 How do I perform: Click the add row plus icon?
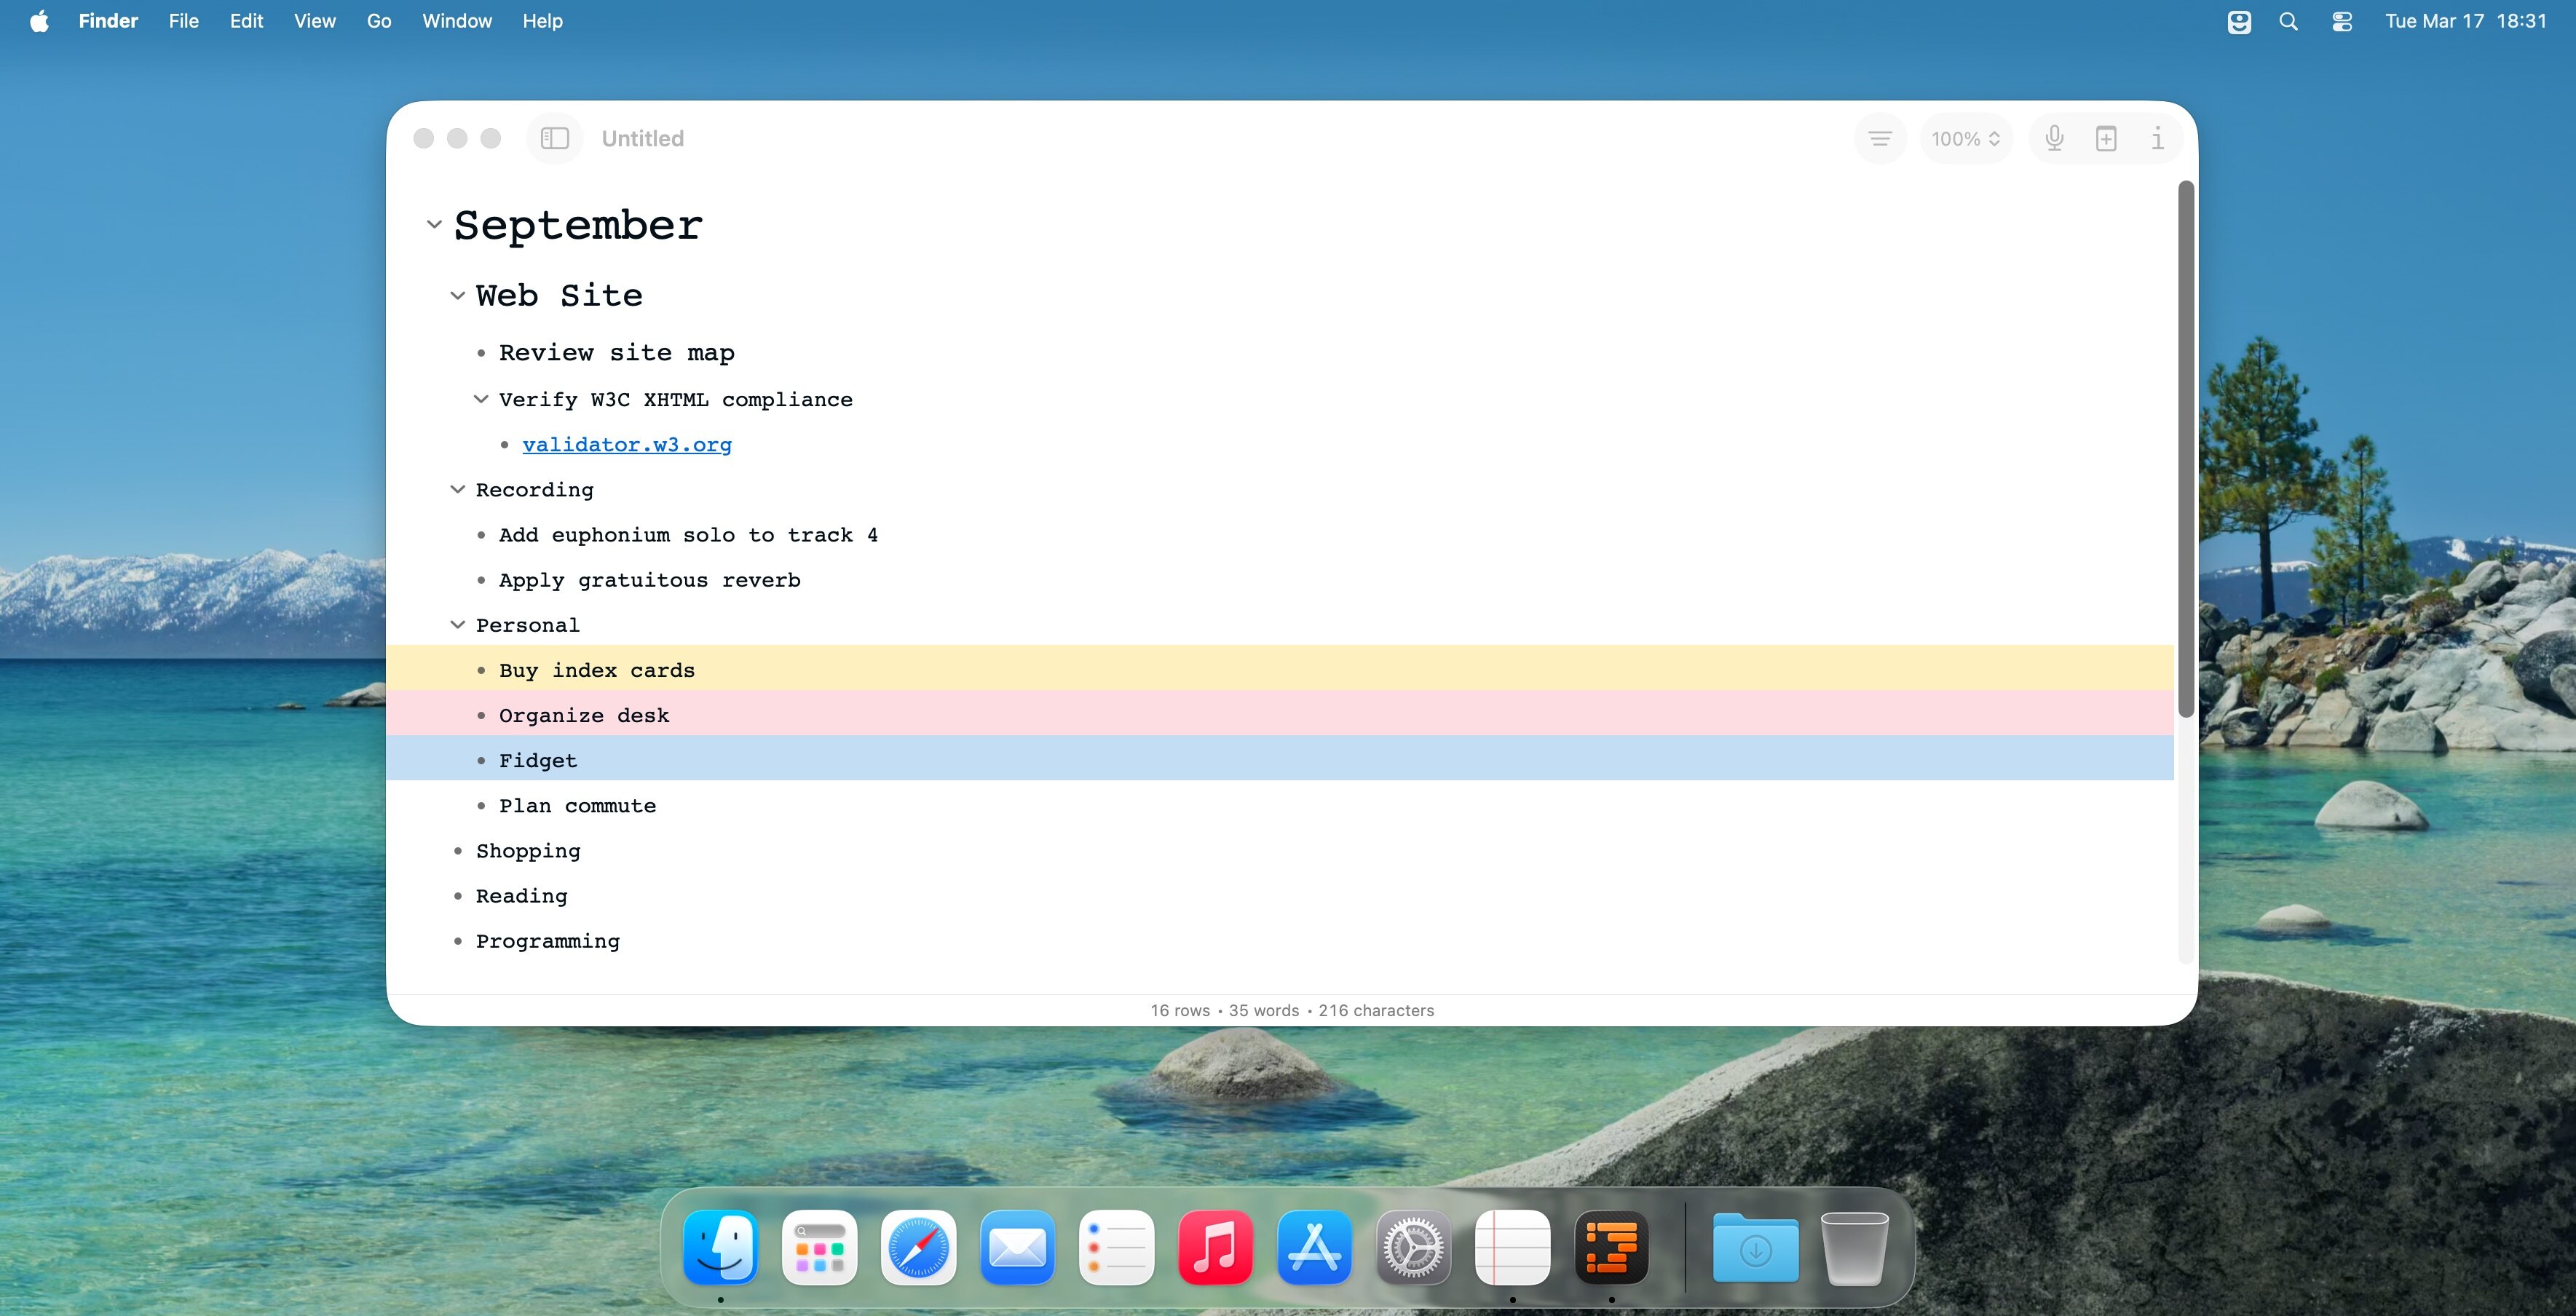2106,138
